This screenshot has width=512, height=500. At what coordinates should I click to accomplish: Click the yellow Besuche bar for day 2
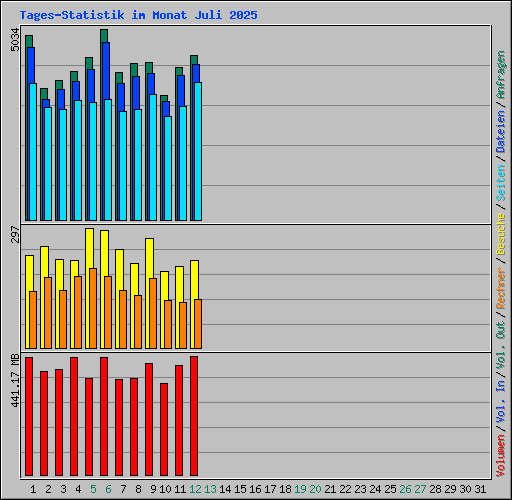pos(44,262)
